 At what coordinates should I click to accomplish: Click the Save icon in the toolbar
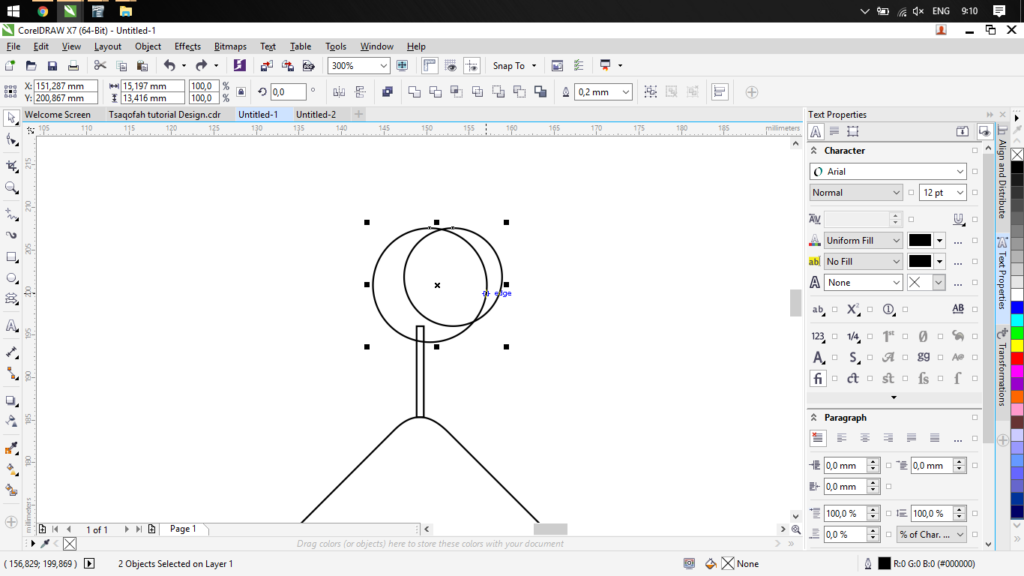[x=53, y=66]
